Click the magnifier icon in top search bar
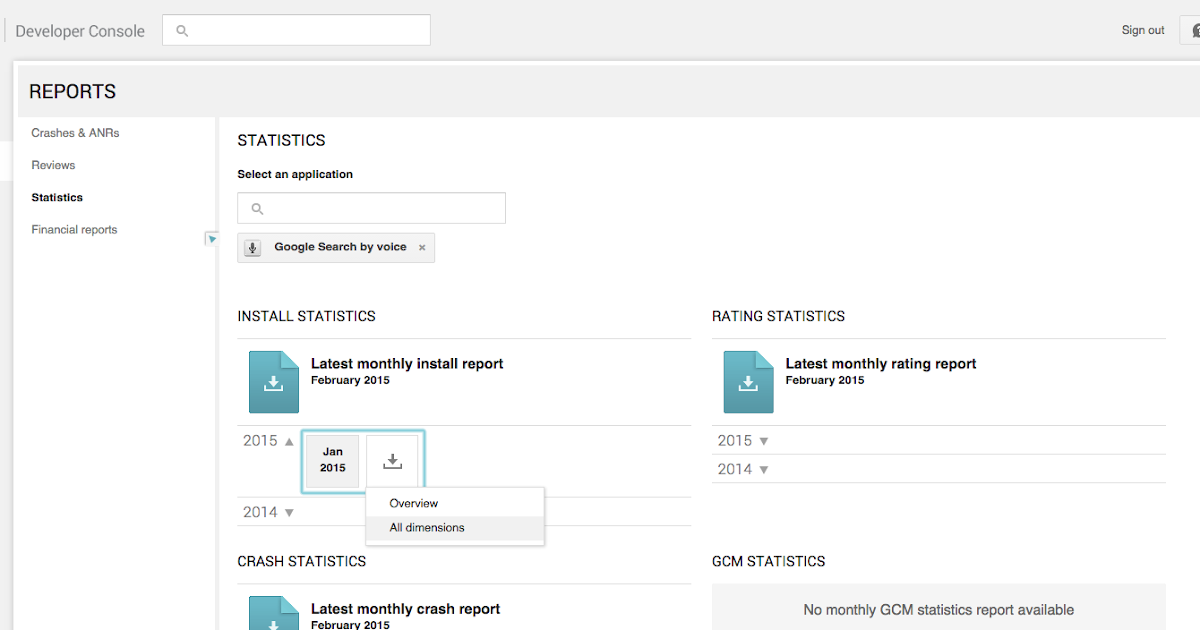 182,31
